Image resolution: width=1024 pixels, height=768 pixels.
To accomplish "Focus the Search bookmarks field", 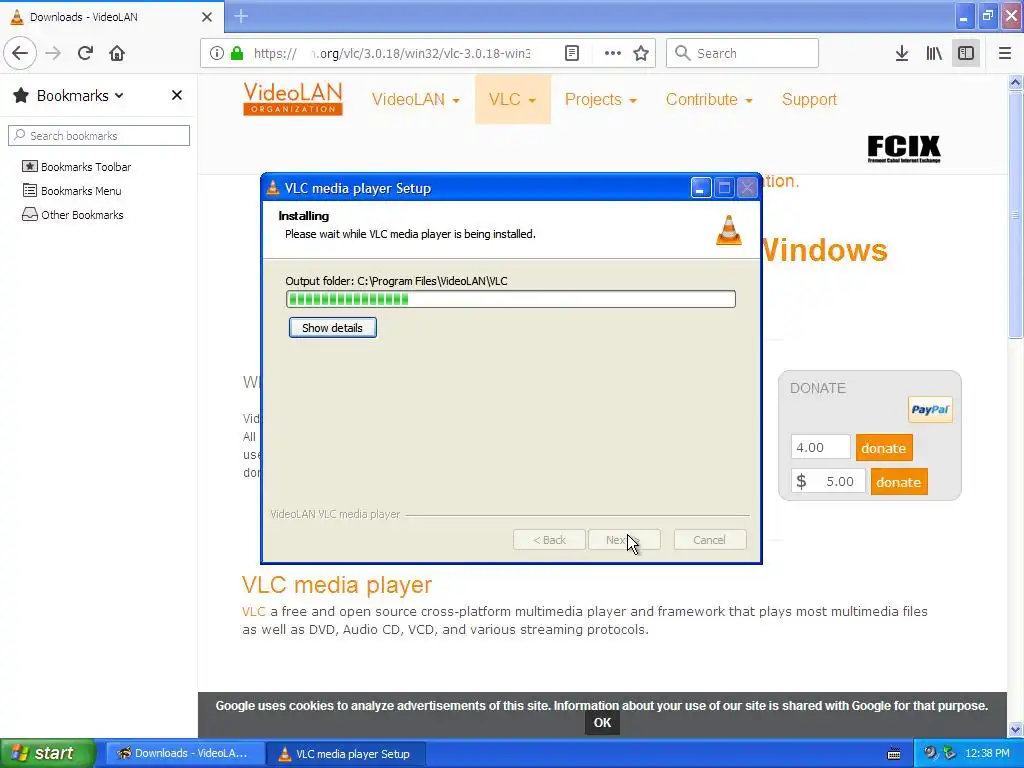I will click(x=99, y=135).
